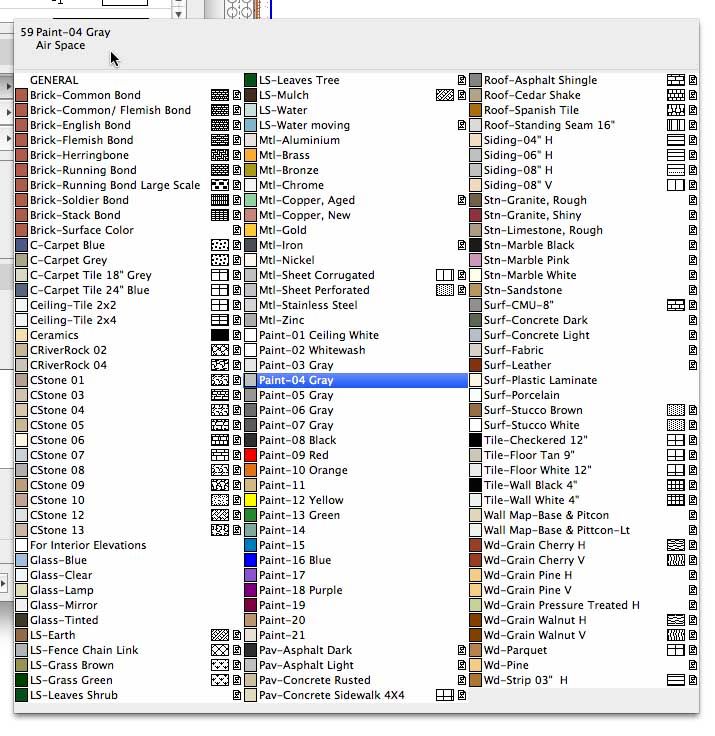This screenshot has width=715, height=736.
Task: Click the stone pattern icon for CStone 06
Action: [220, 440]
